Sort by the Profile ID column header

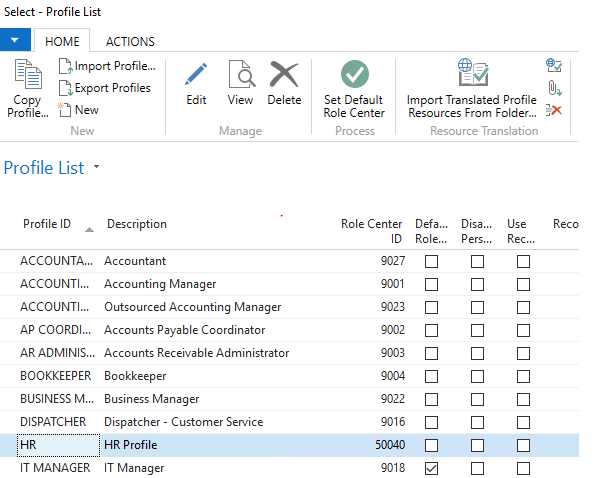click(x=48, y=224)
